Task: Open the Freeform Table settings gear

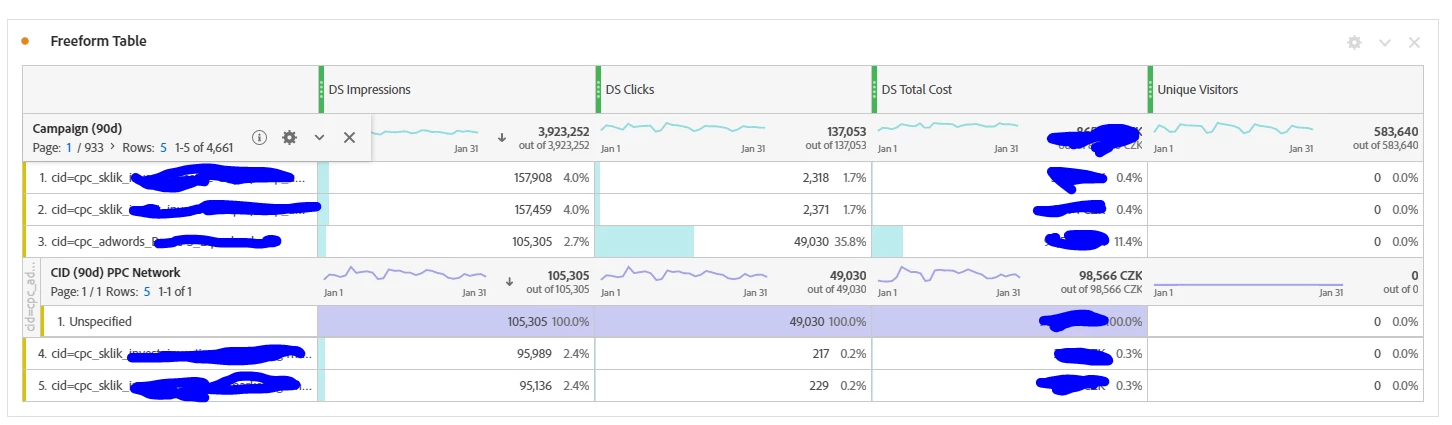Action: [1354, 42]
